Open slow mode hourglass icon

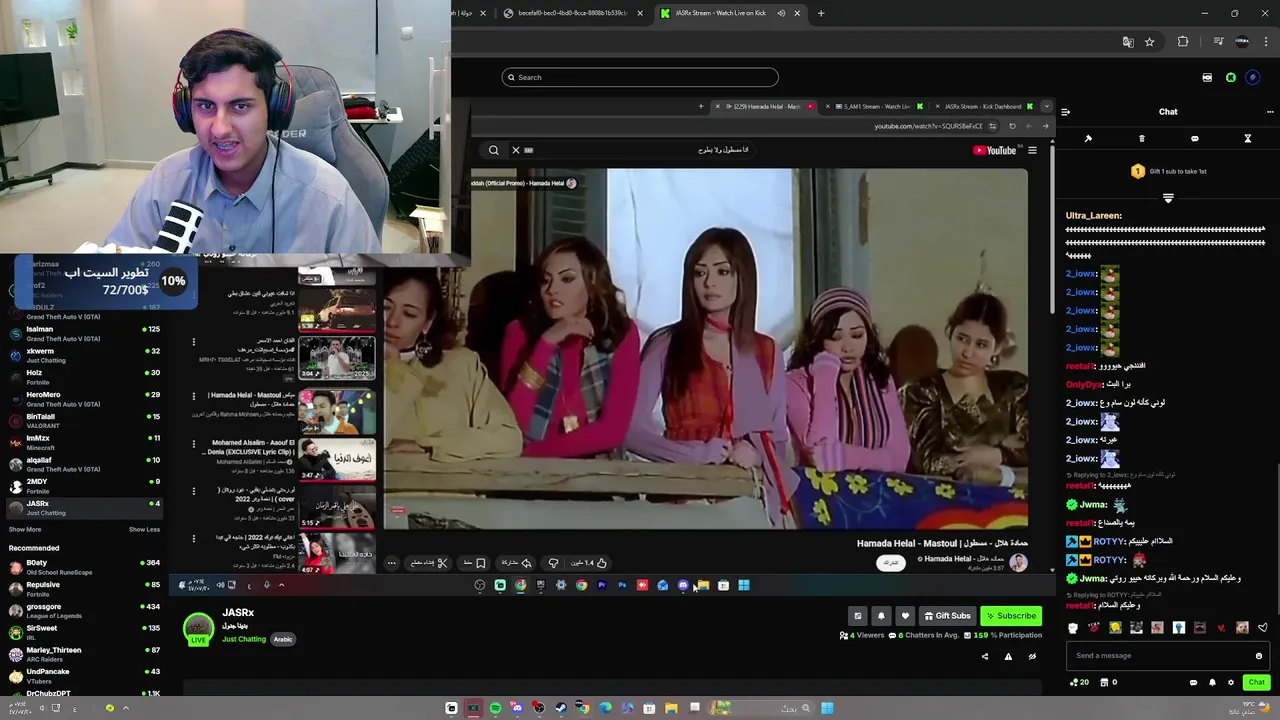click(x=1247, y=139)
